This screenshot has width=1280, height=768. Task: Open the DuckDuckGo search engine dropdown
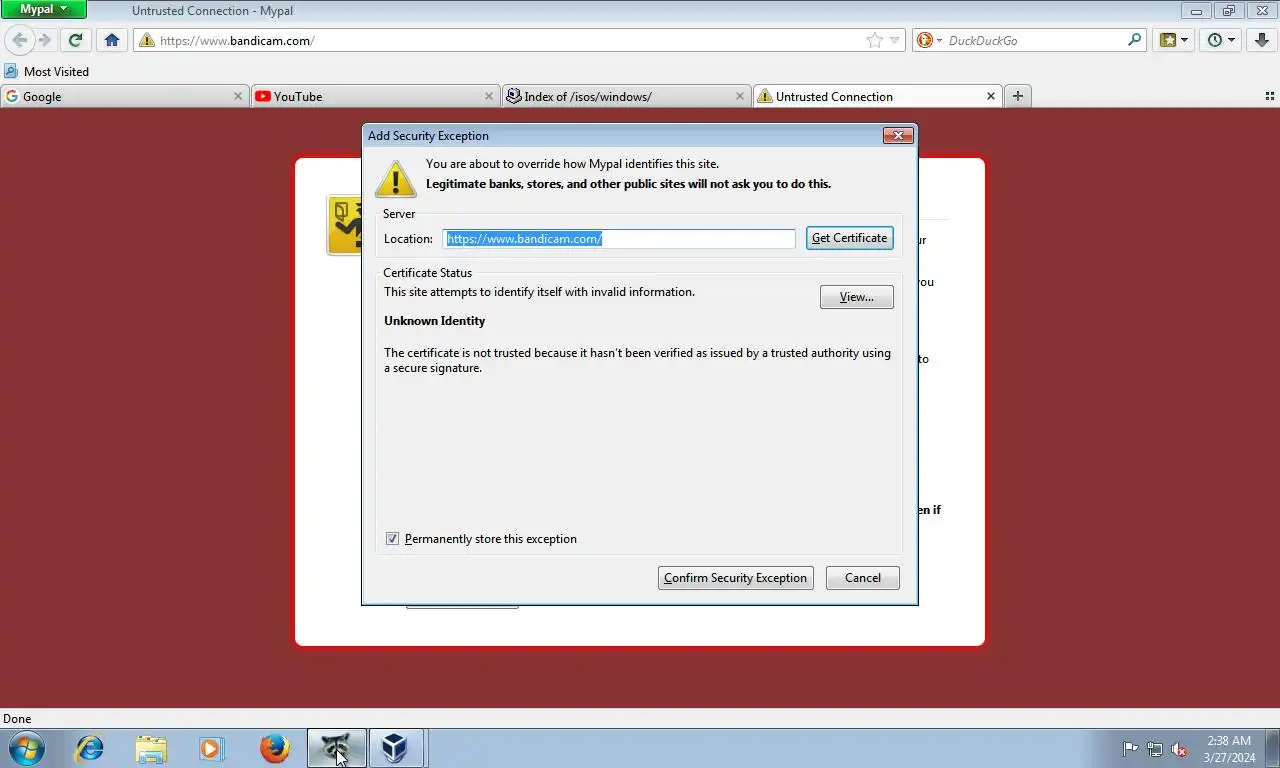(x=929, y=40)
